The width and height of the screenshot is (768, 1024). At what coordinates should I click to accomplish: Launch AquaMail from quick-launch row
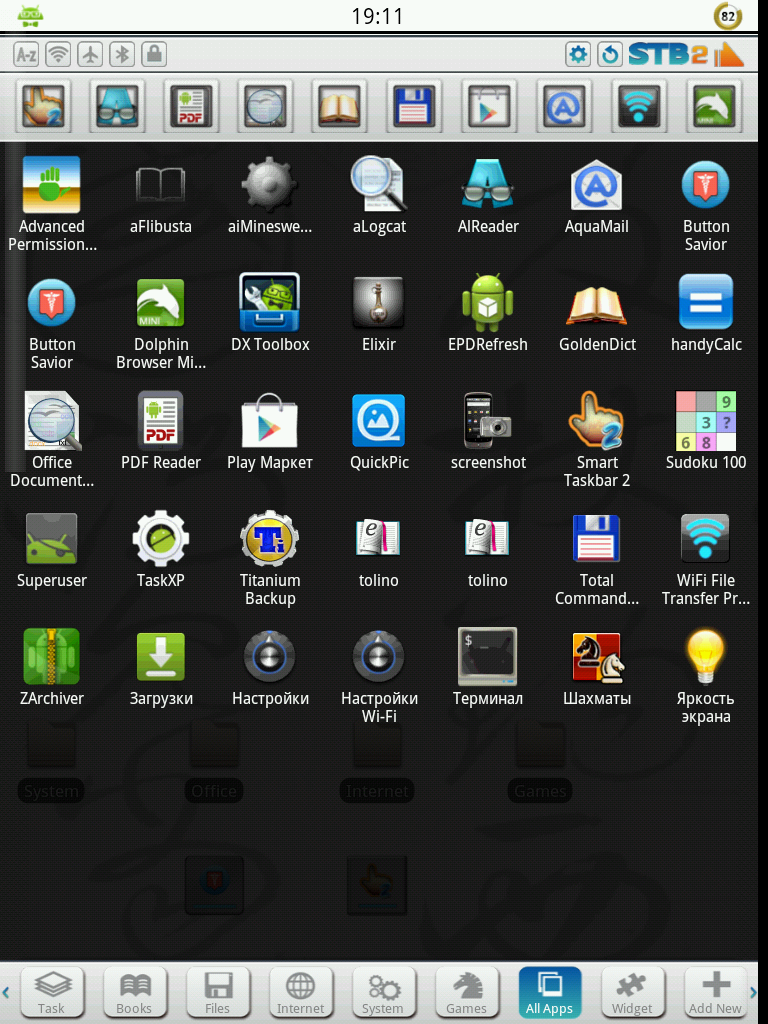[564, 105]
